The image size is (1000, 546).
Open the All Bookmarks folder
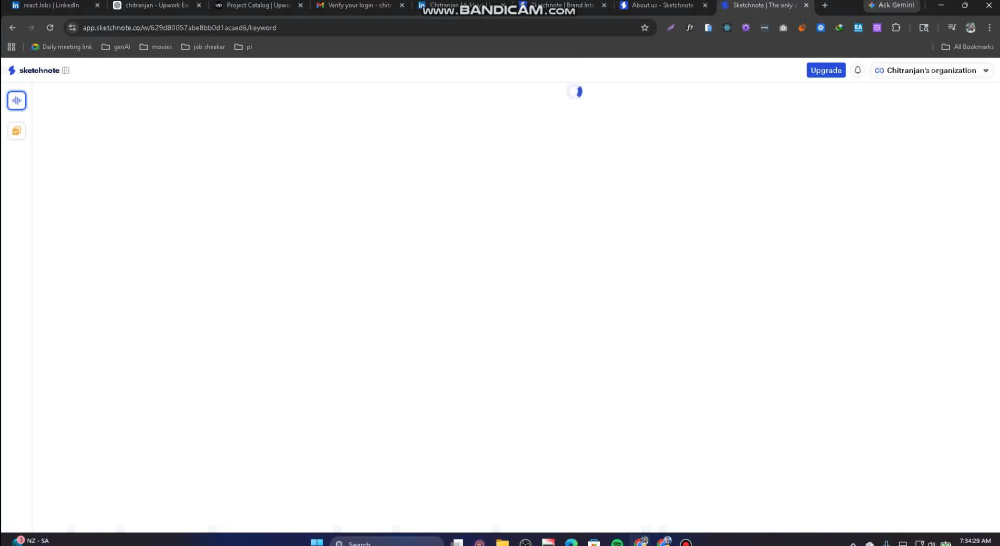pos(967,47)
